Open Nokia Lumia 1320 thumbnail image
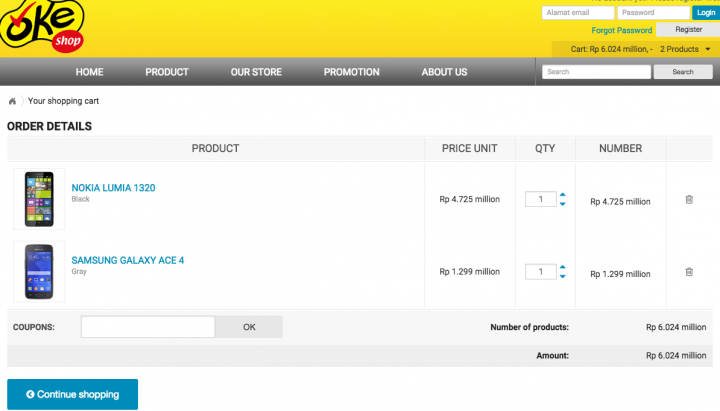This screenshot has width=720, height=411. (39, 199)
